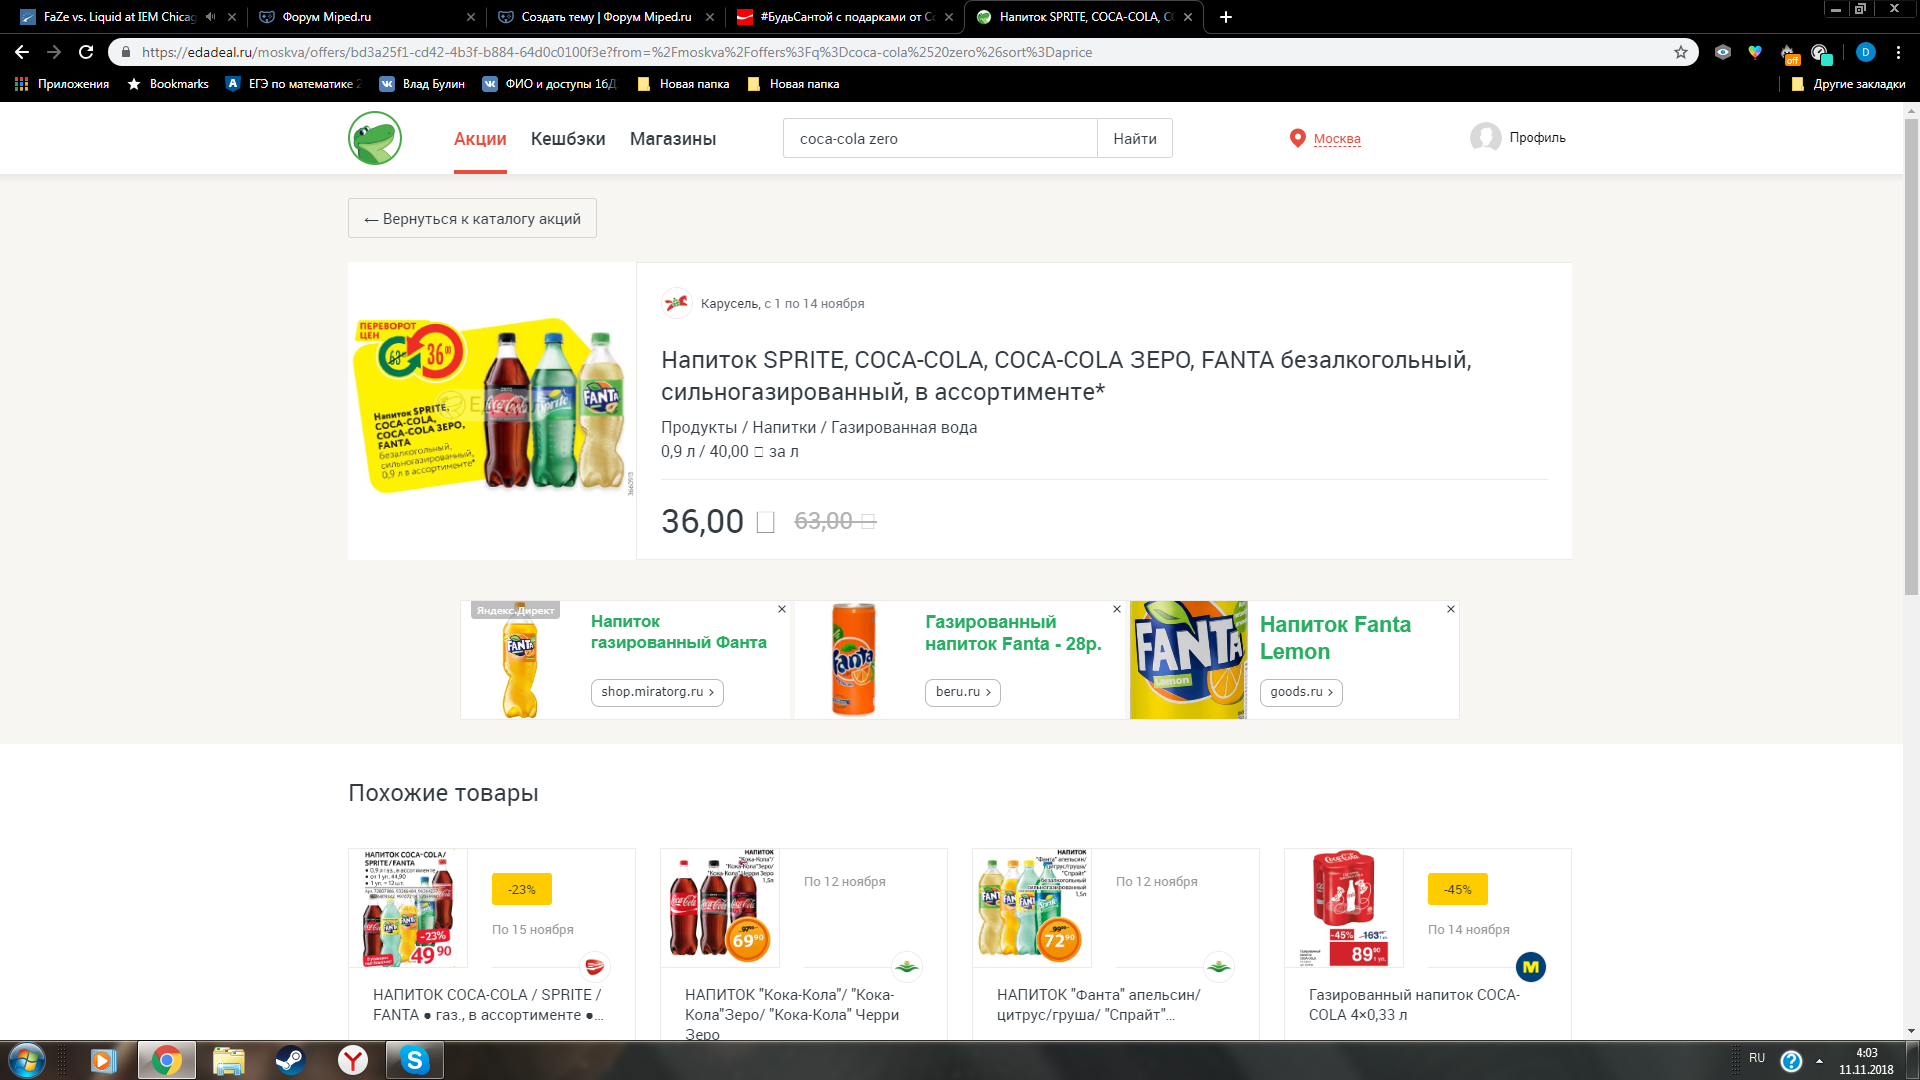Image resolution: width=1920 pixels, height=1080 pixels.
Task: Click the Профиль link
Action: [1537, 138]
